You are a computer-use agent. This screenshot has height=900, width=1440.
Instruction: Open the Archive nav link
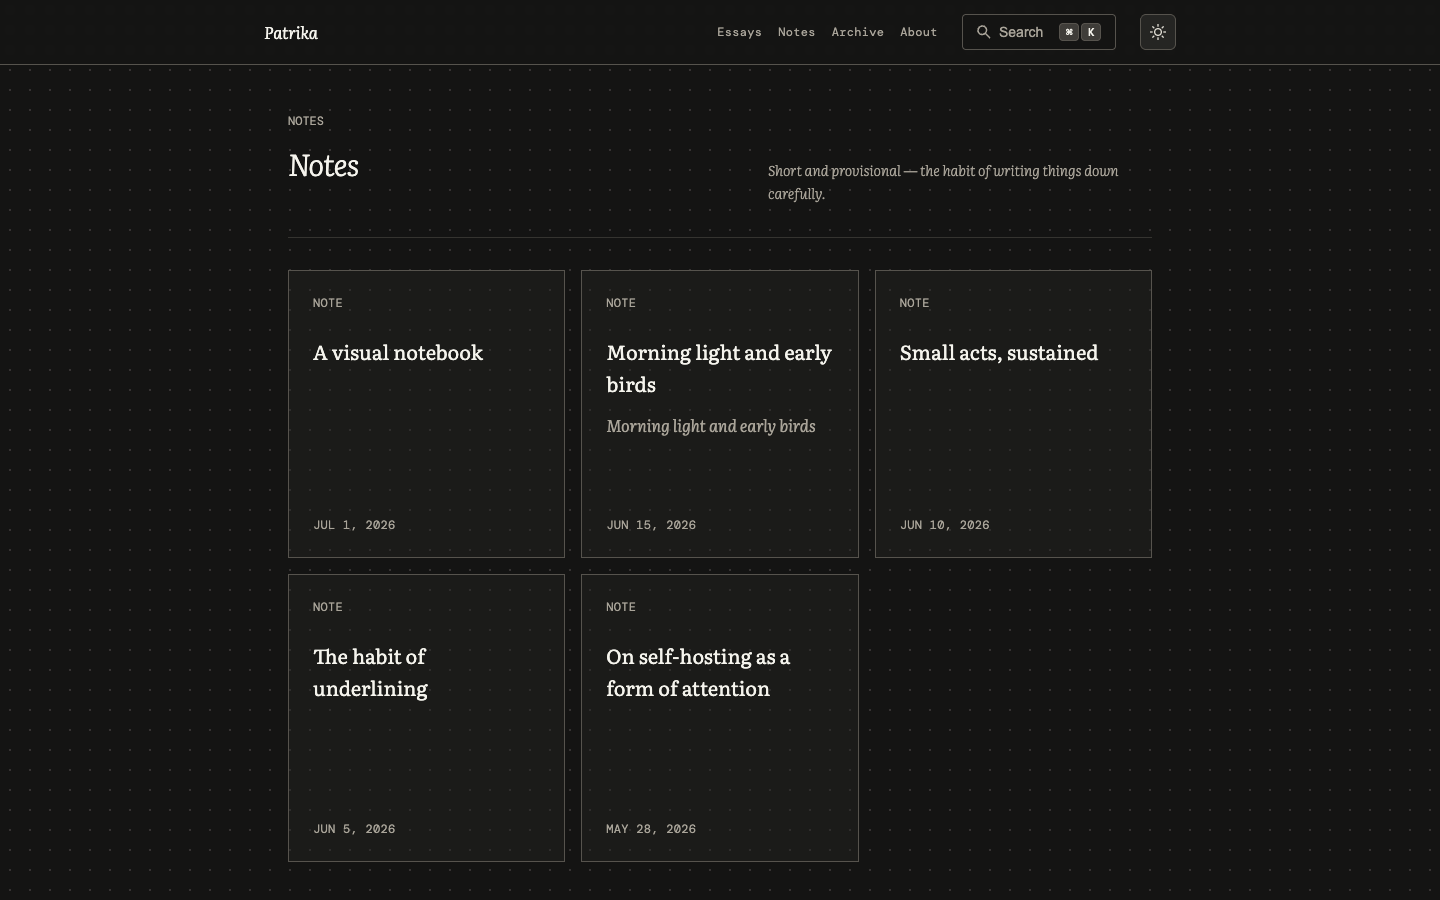pos(857,32)
